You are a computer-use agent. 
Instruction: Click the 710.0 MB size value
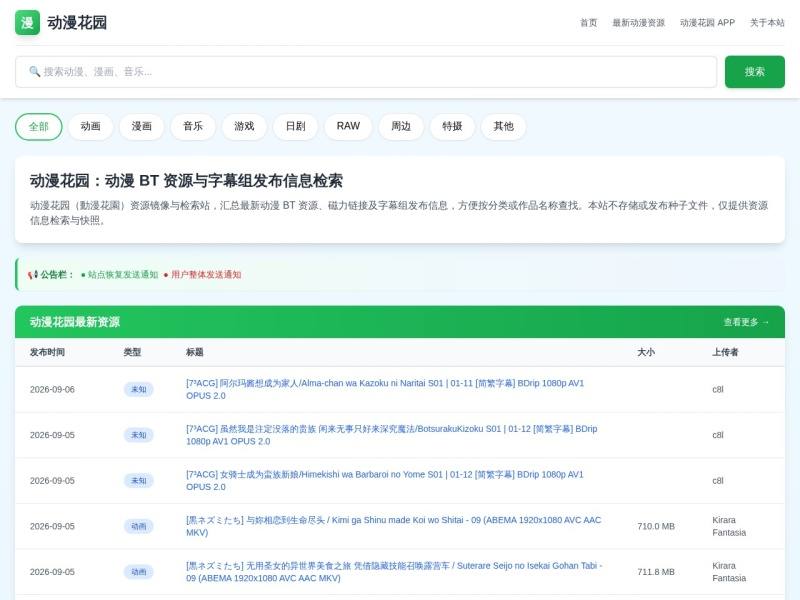656,526
